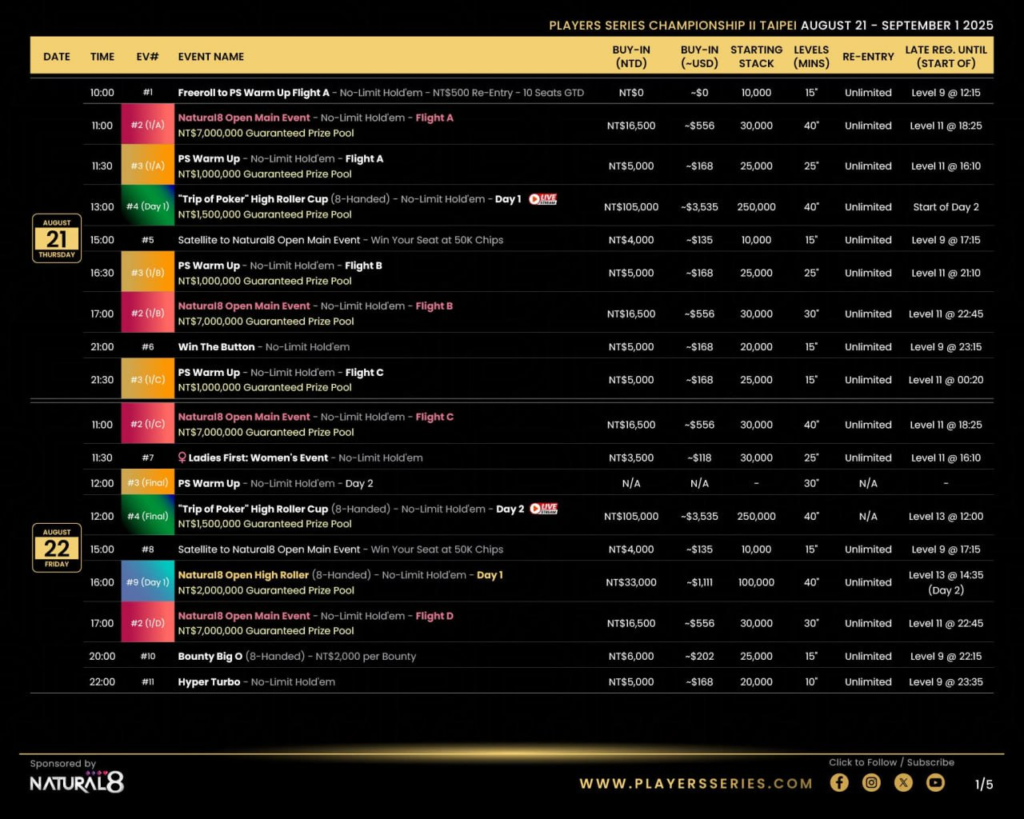This screenshot has height=819, width=1024.
Task: Click the women's symbol on Ladies First event
Action: click(181, 457)
